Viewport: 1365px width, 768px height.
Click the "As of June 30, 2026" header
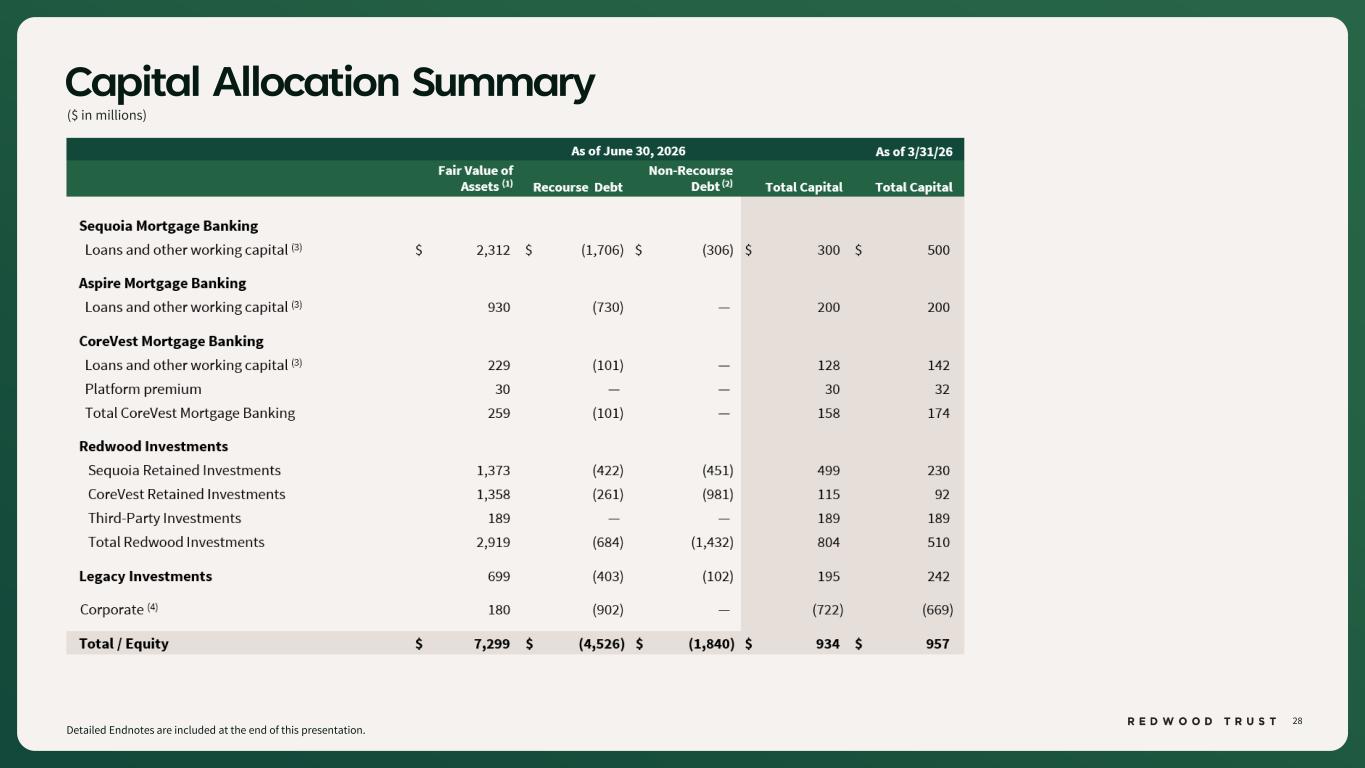(628, 151)
